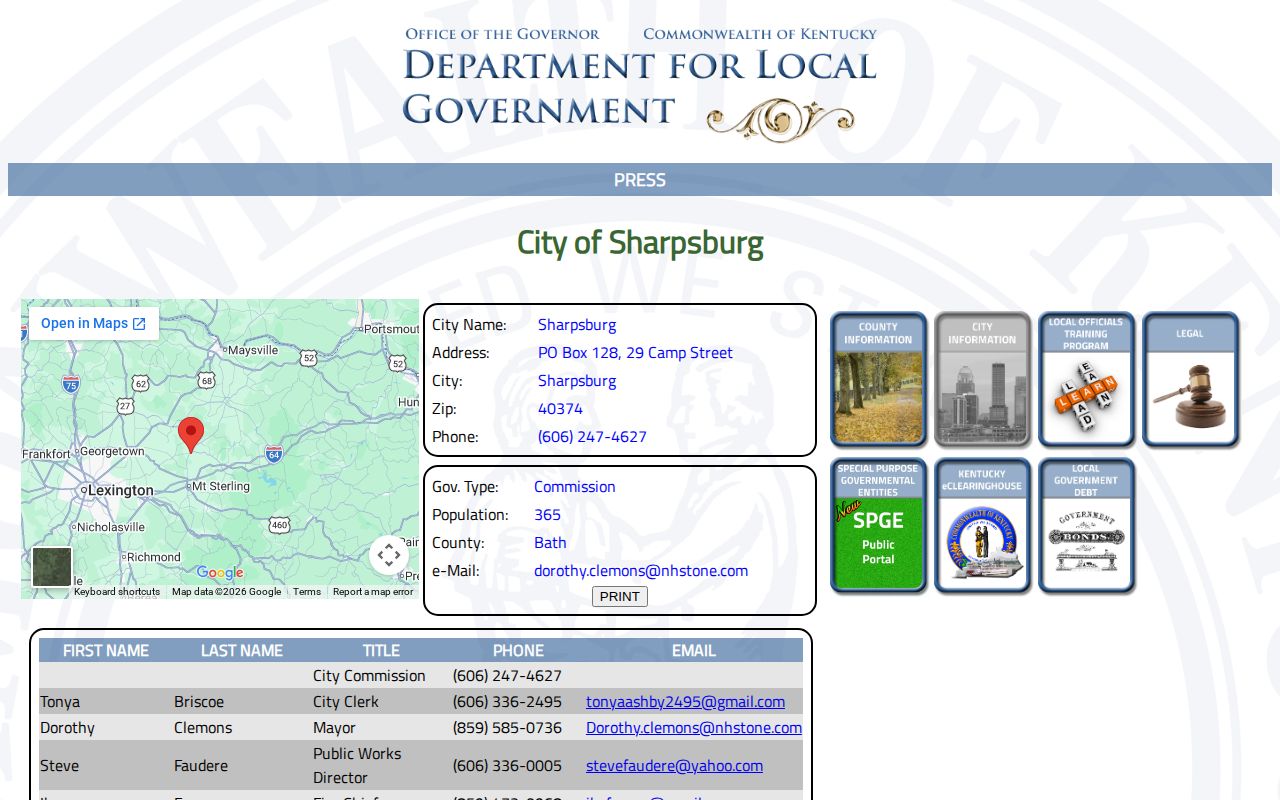This screenshot has height=800, width=1280.
Task: Select the phone number (606) 336-2495
Action: pyautogui.click(x=507, y=702)
